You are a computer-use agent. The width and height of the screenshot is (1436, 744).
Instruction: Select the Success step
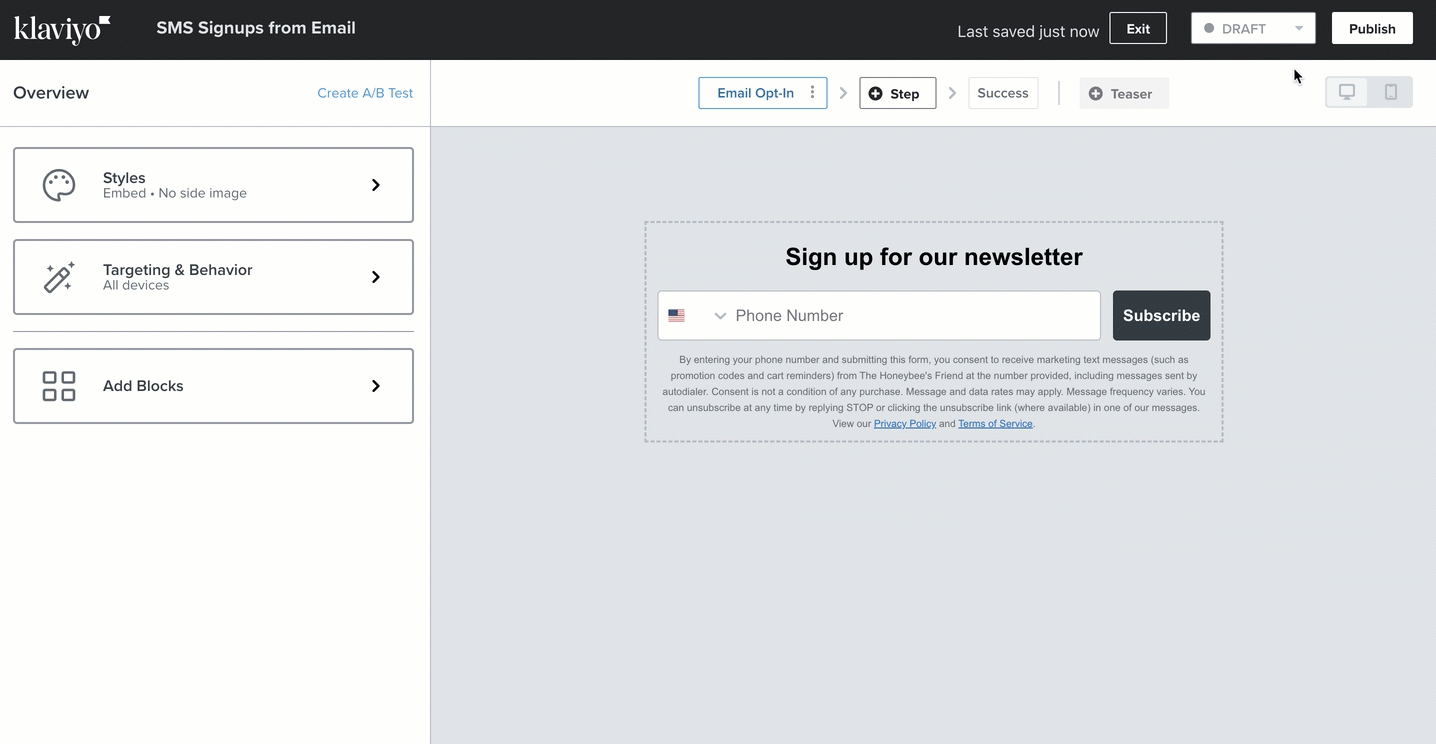click(x=1002, y=92)
